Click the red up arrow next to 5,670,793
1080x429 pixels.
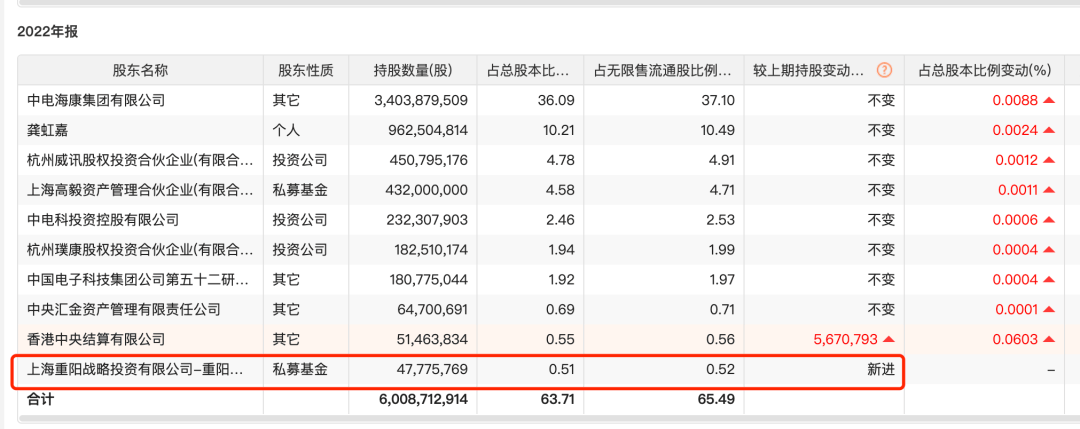click(888, 339)
